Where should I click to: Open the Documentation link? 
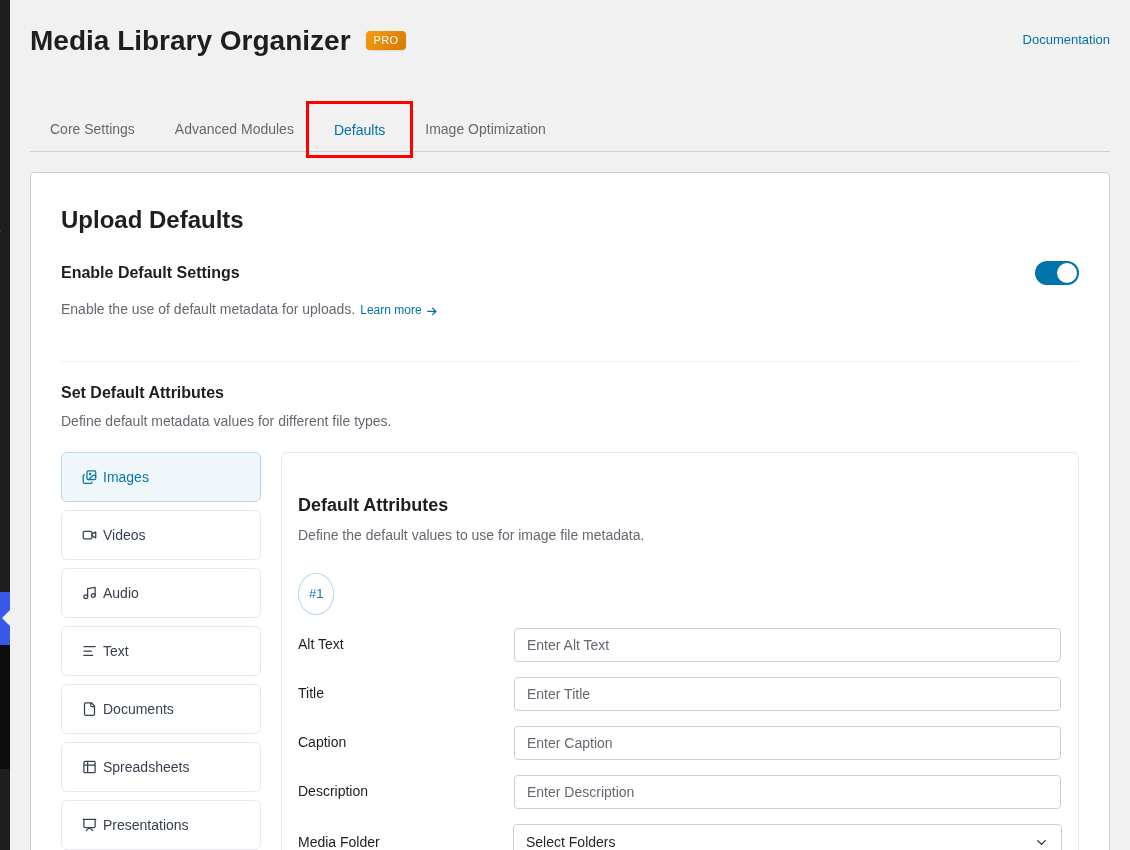pyautogui.click(x=1066, y=39)
